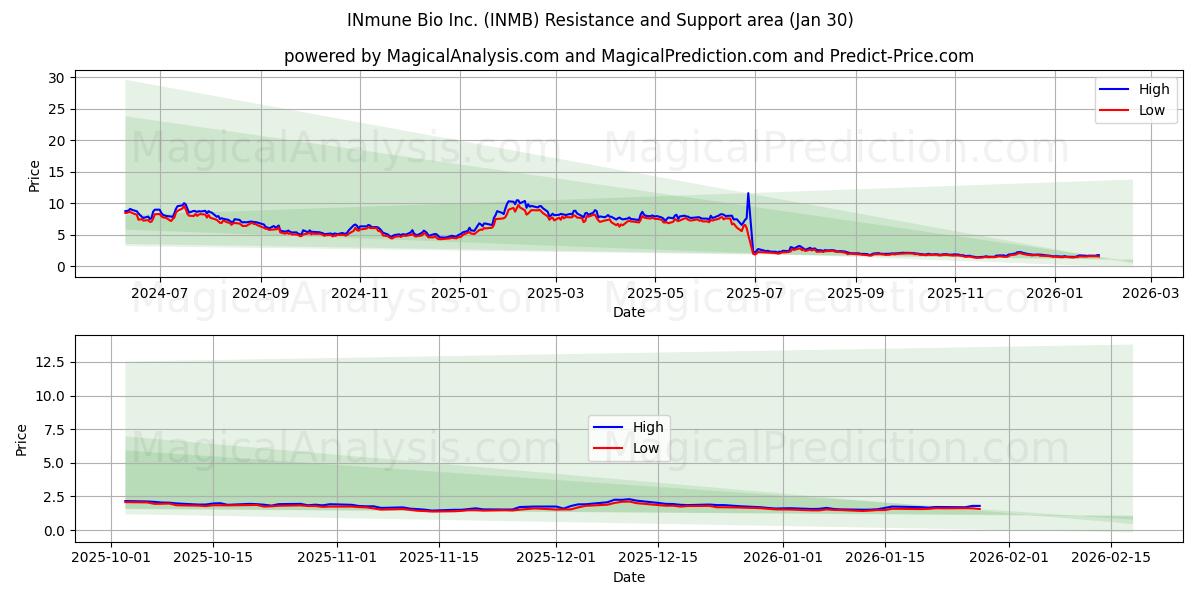Click the '12.5' y-axis label in bottom chart
1200x600 pixels.
click(x=50, y=362)
